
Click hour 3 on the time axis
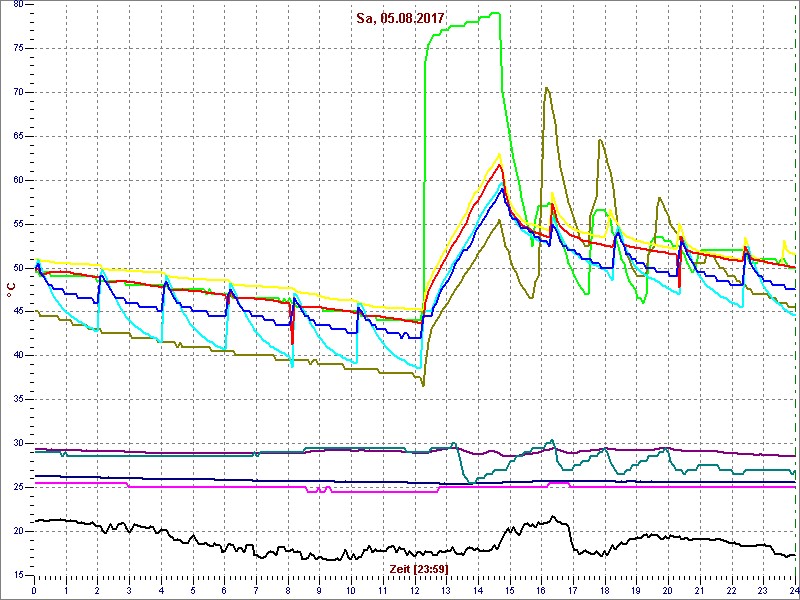[x=129, y=590]
